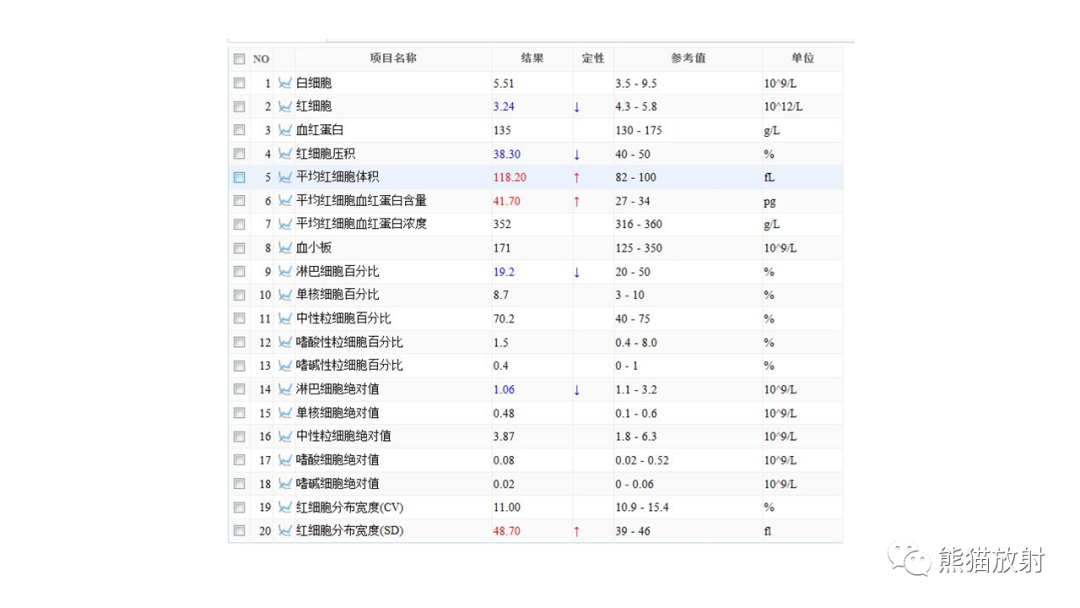The height and width of the screenshot is (608, 1080).
Task: Open trend chart icon for 单核细胞绝对值
Action: (284, 412)
